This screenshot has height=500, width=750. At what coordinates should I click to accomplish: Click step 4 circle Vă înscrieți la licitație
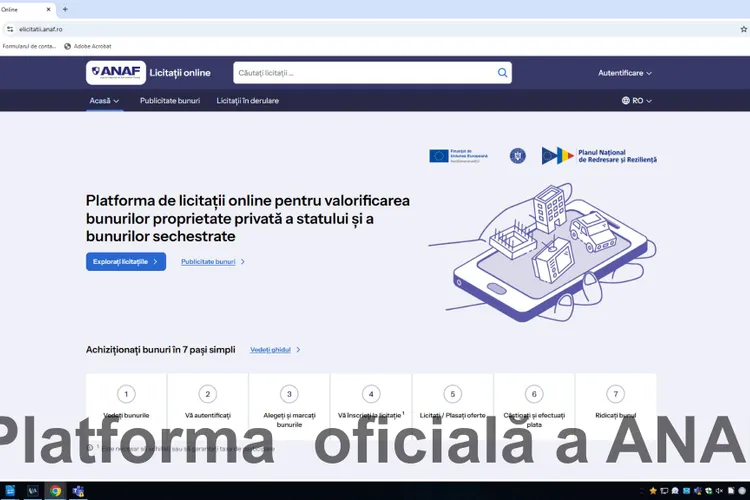[x=371, y=394]
